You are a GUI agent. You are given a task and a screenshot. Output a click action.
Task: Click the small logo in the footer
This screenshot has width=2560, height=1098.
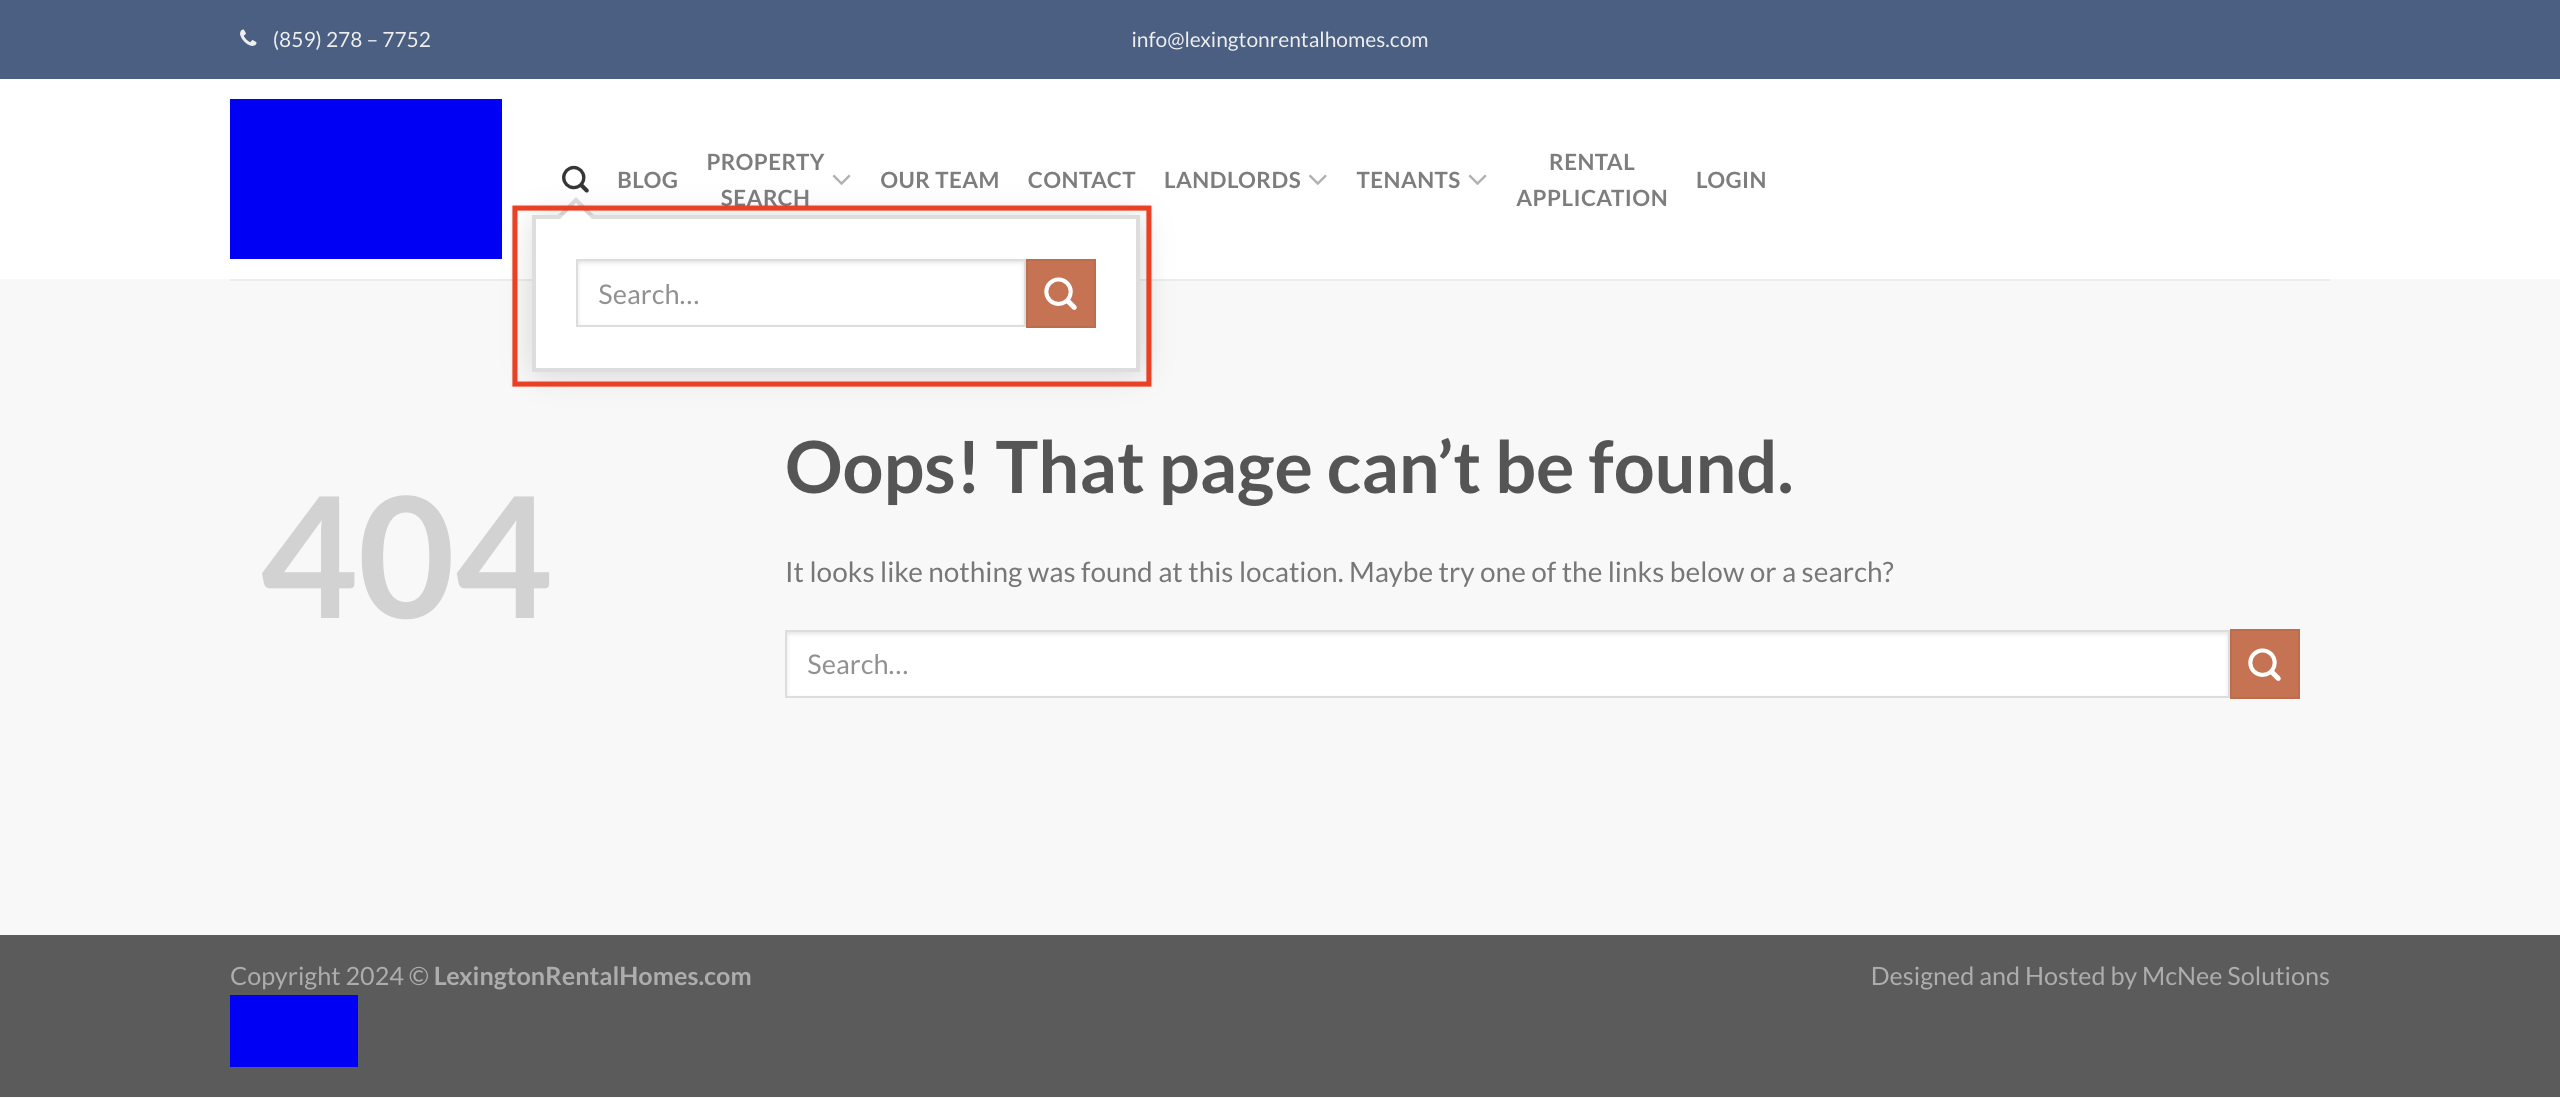[294, 1030]
